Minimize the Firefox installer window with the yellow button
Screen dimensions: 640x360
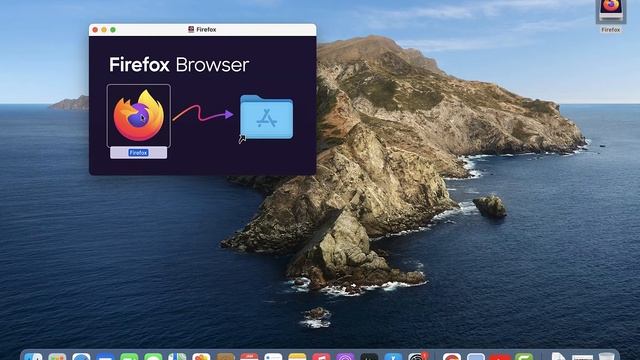tap(104, 30)
